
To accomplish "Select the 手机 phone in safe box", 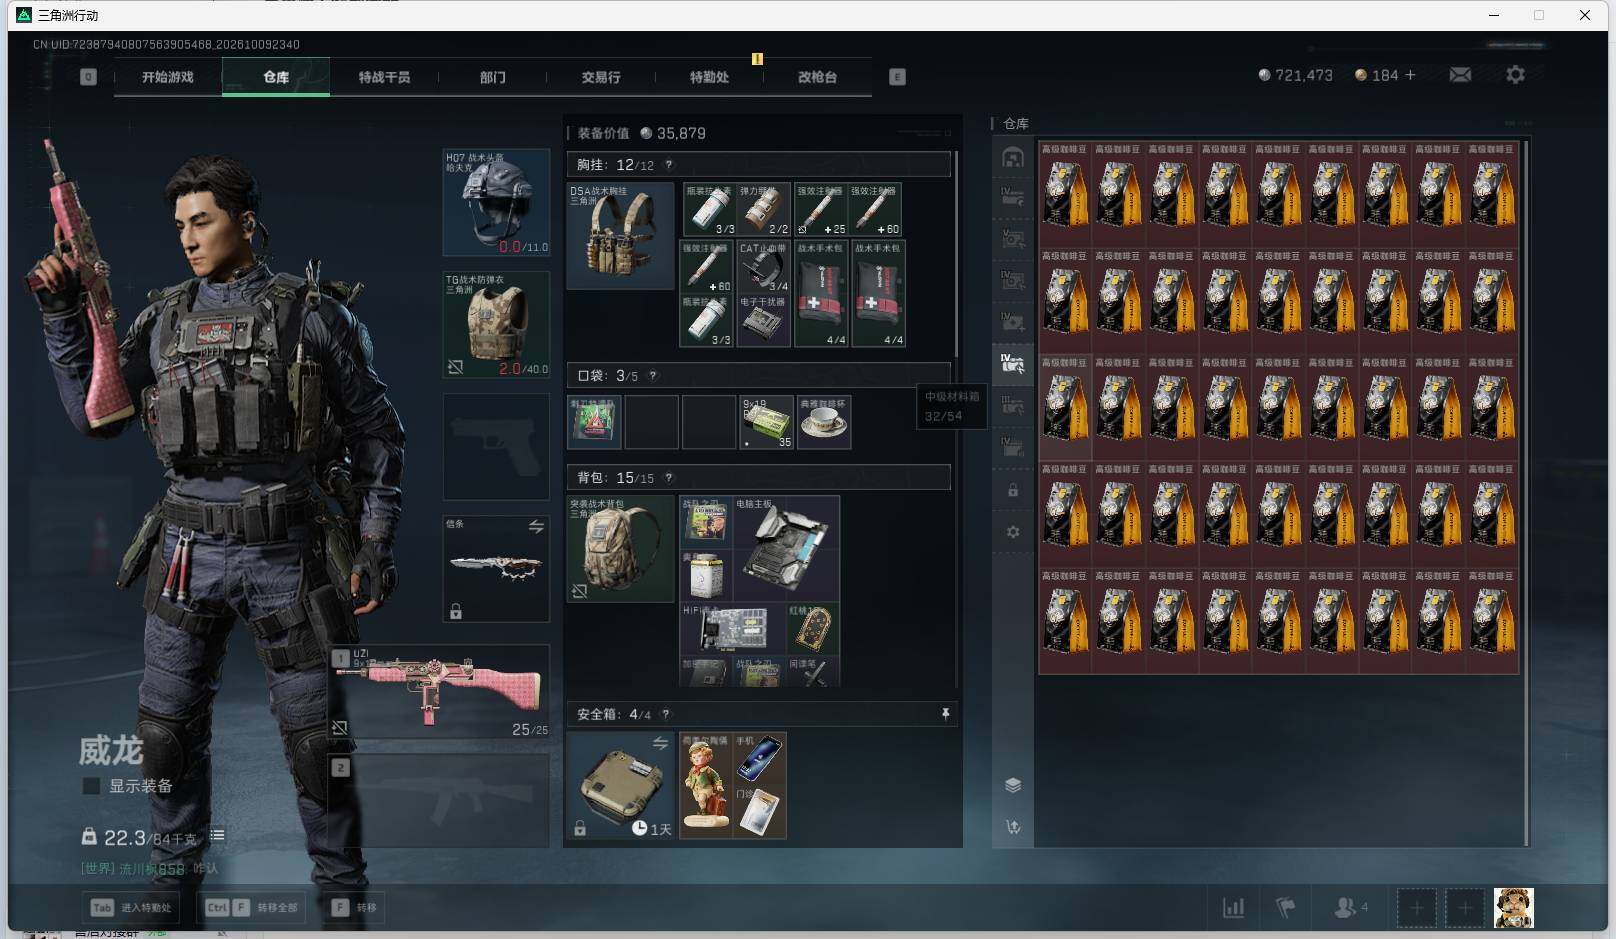I will coord(760,758).
